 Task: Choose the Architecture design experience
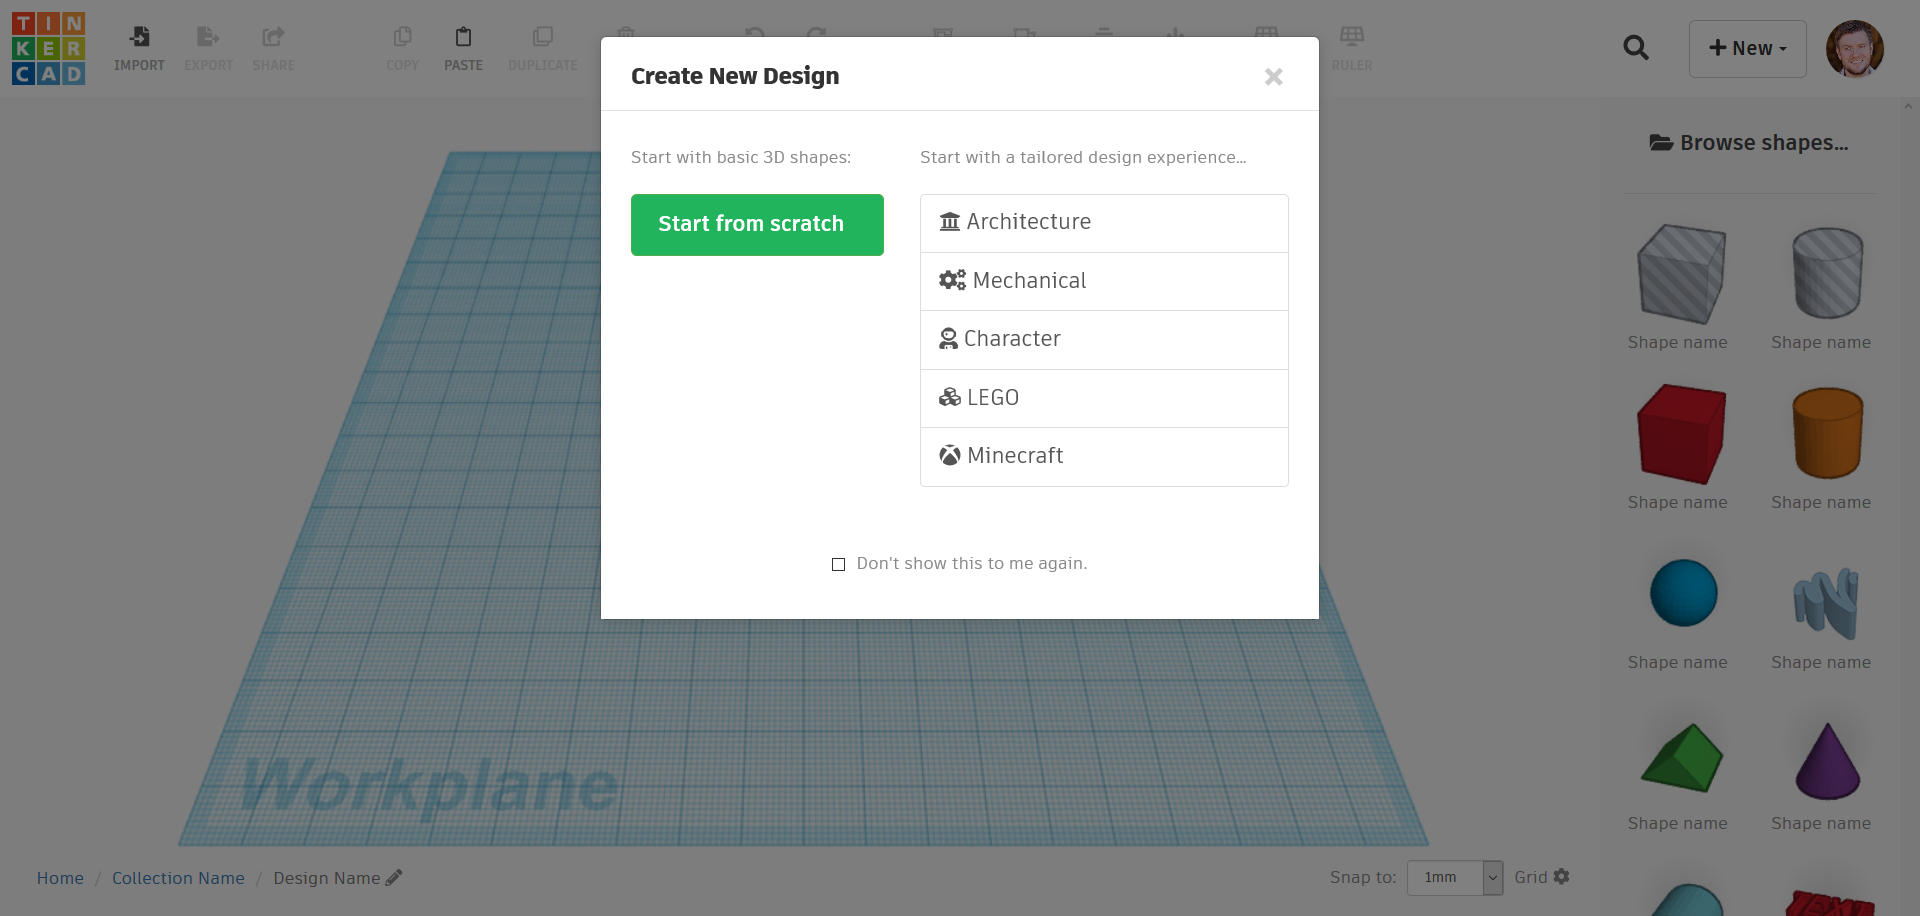[x=1104, y=222]
